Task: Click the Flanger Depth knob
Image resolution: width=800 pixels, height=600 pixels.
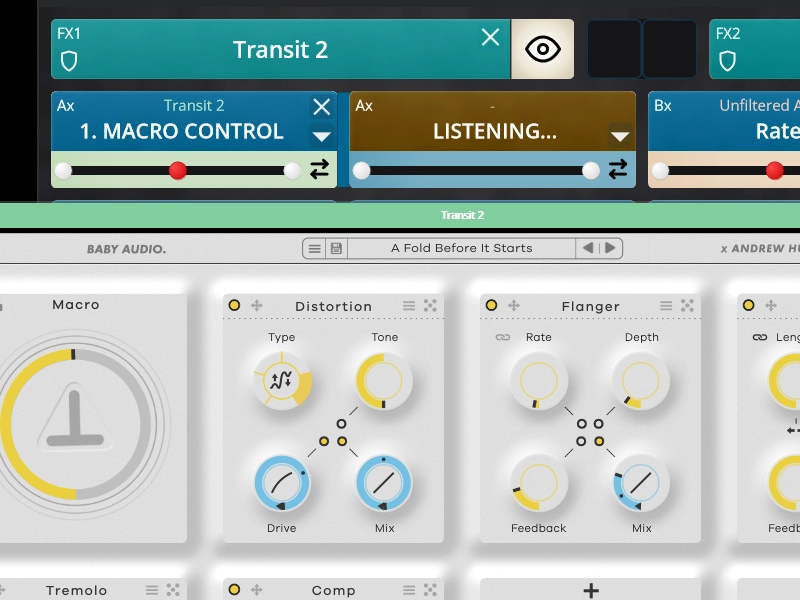Action: tap(641, 381)
